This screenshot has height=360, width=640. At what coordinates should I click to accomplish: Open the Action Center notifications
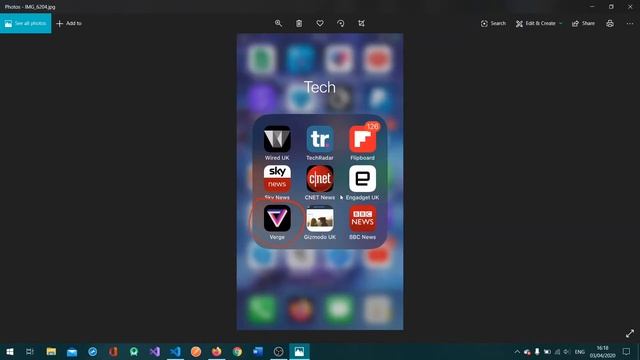click(x=627, y=351)
